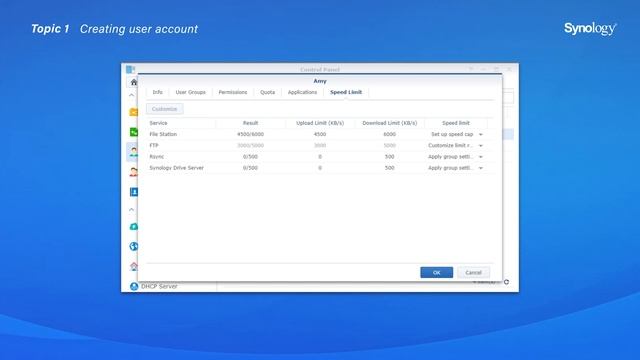
Task: Click the refresh icon in Control Panel
Action: [x=507, y=282]
